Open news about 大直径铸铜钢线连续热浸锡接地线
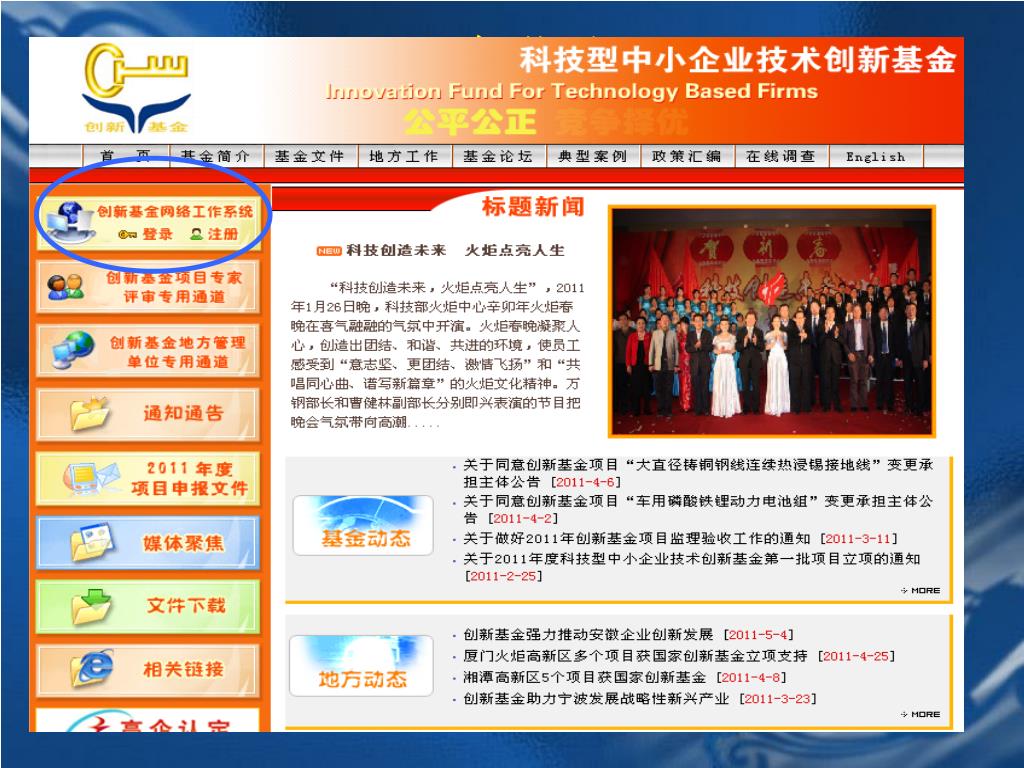Screen dimensions: 1024x768 tap(698, 473)
